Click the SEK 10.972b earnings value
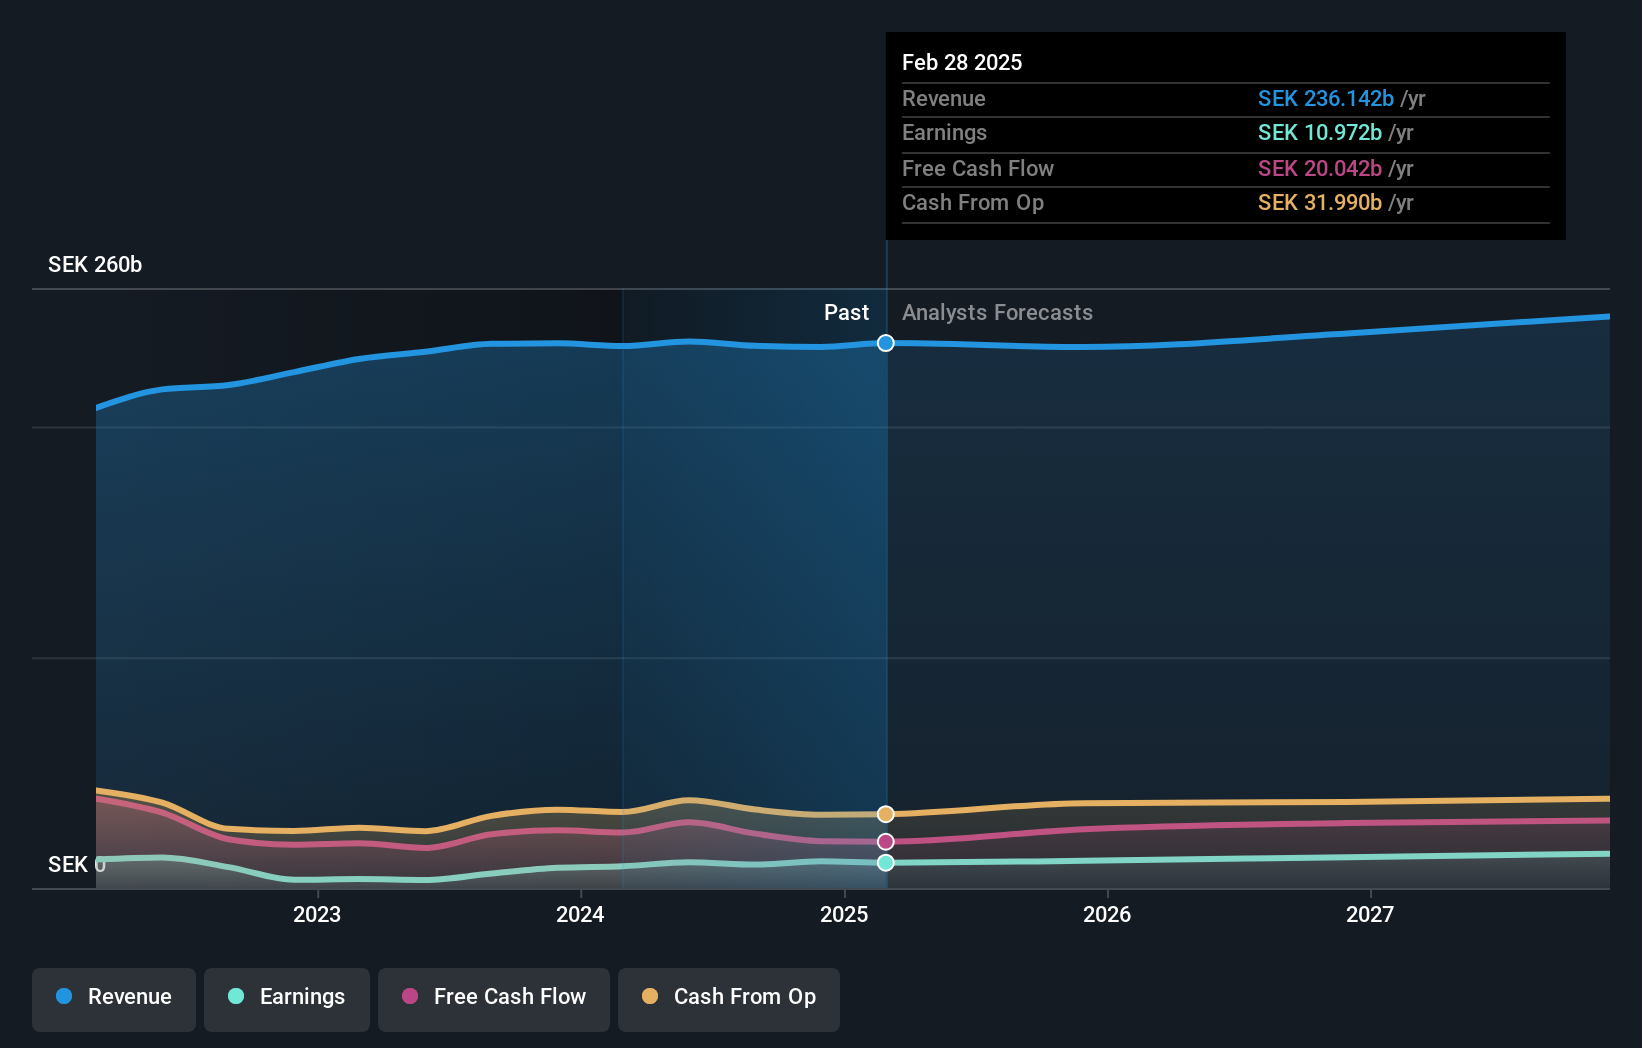The image size is (1642, 1048). [x=1319, y=132]
